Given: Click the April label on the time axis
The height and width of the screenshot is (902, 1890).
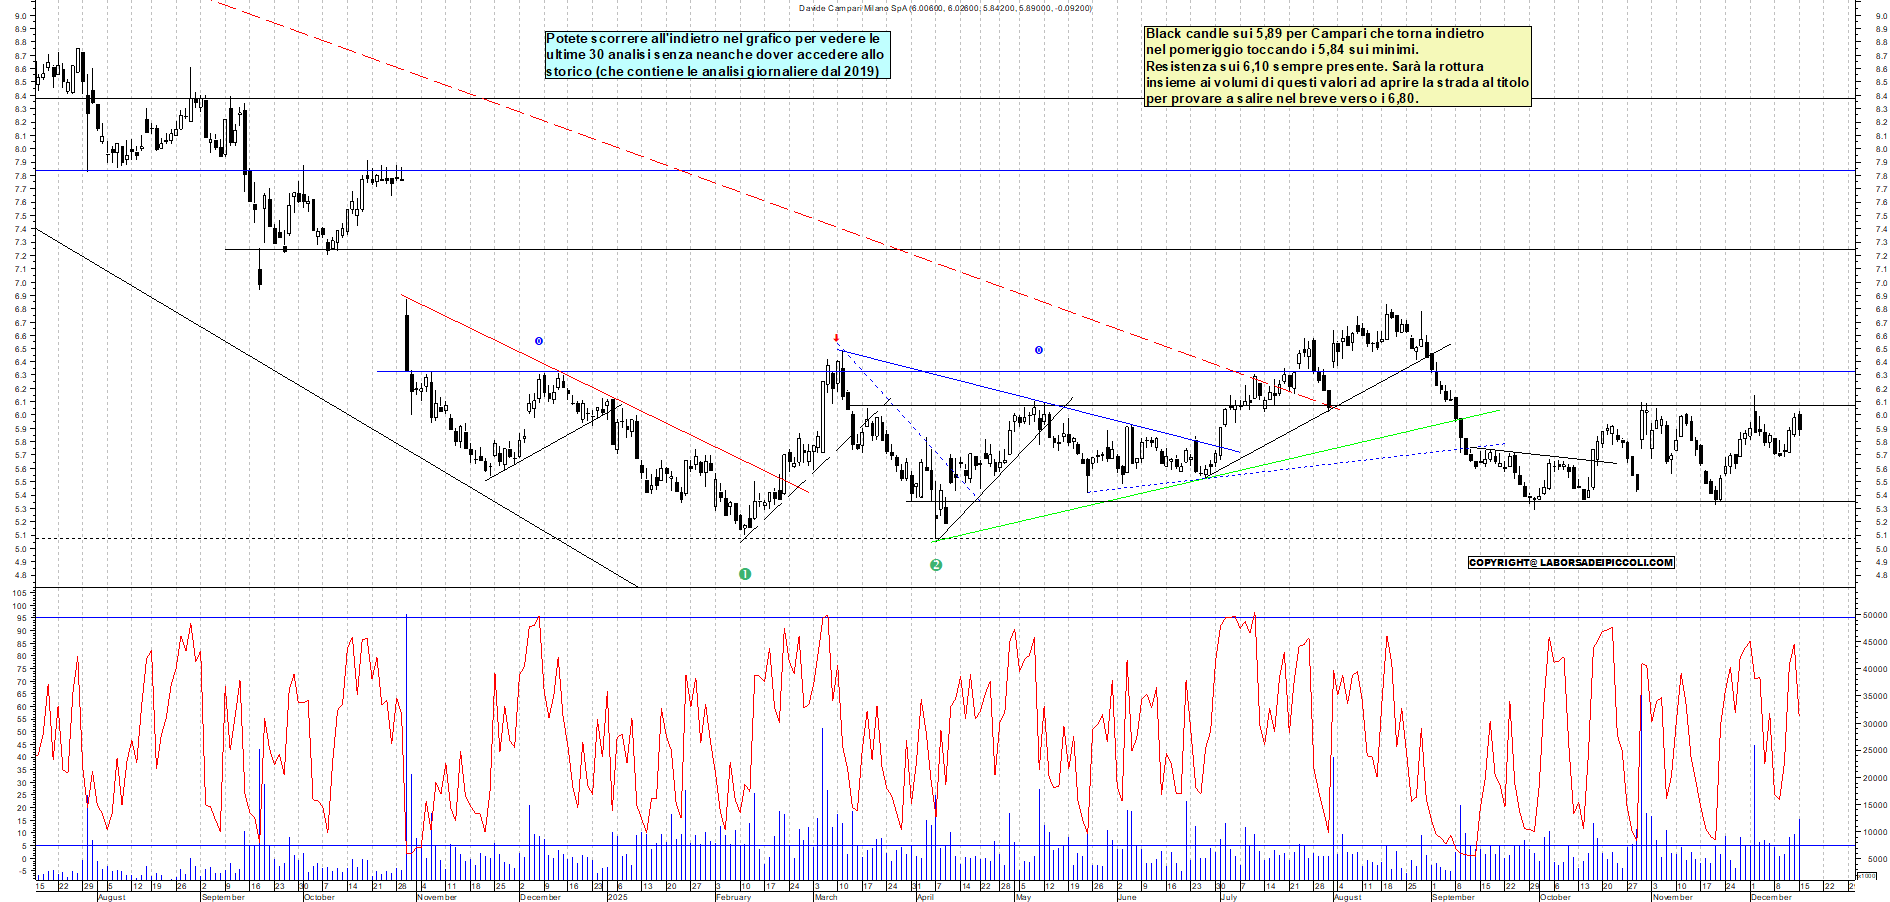Looking at the screenshot, I should pos(925,897).
